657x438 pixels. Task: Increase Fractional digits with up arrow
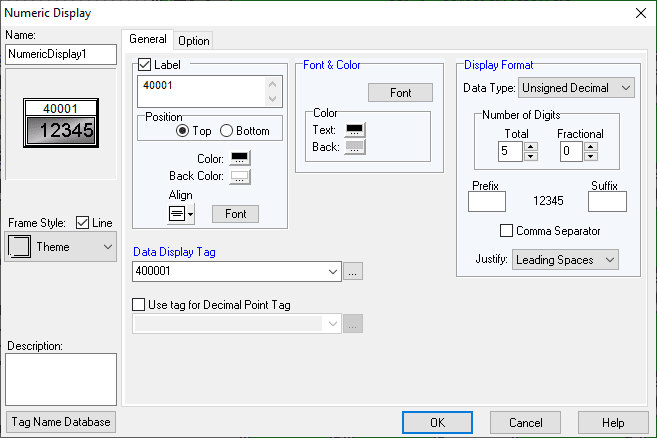(591, 147)
